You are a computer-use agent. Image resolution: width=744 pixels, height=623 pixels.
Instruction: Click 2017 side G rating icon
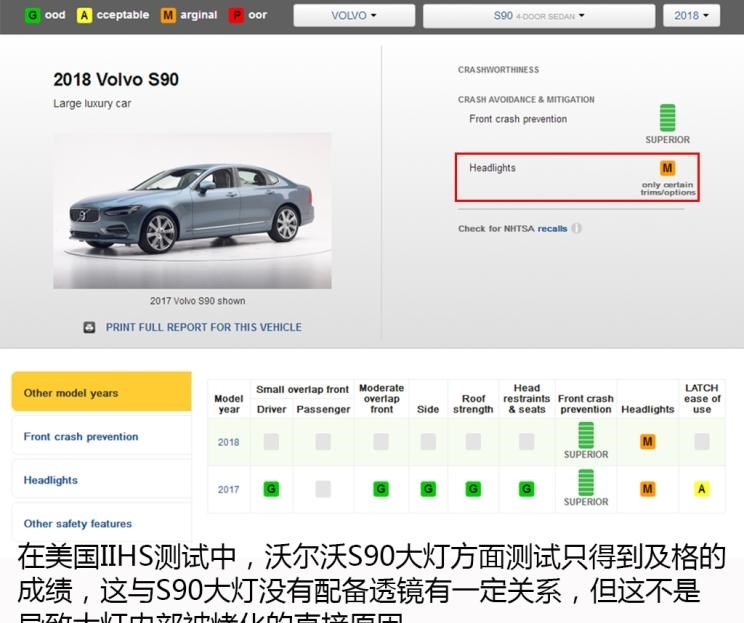pos(428,489)
